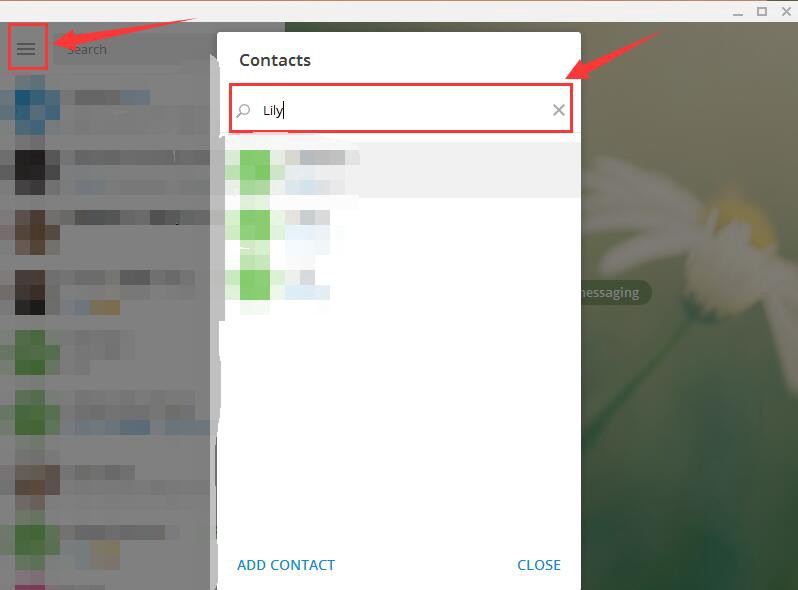Click the Contacts search field containing Lily
This screenshot has height=590, width=798.
(401, 109)
